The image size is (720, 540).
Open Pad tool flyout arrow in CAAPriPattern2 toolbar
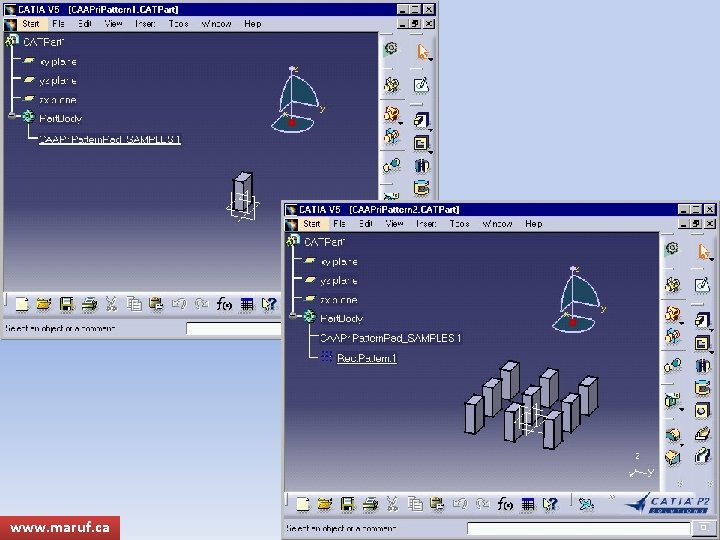point(711,329)
